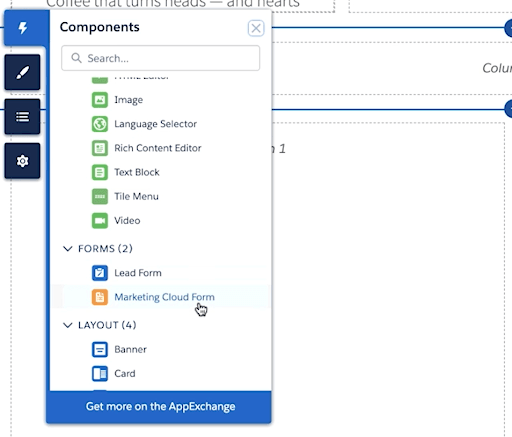Image resolution: width=512 pixels, height=437 pixels.
Task: Click the LAYOUT (4) heading text
Action: click(x=107, y=325)
